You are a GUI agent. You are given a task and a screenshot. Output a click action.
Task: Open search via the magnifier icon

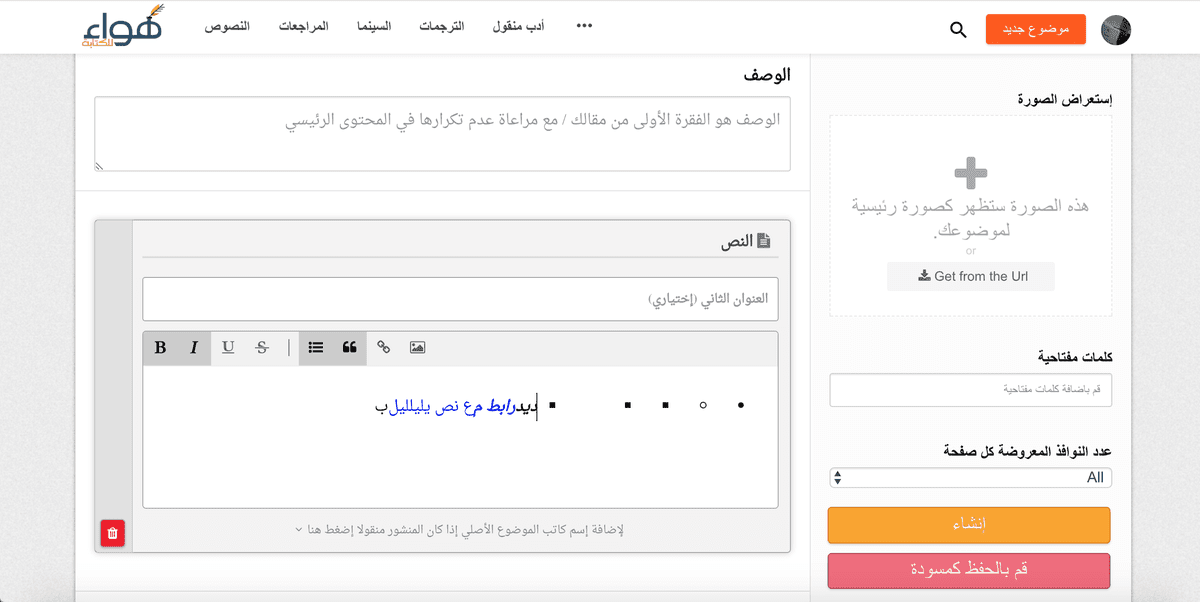point(958,30)
